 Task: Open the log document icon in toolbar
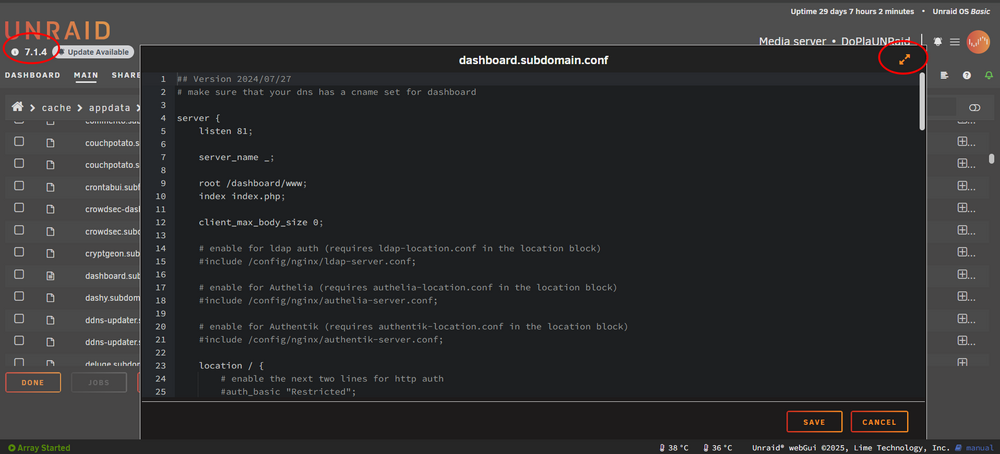[945, 75]
